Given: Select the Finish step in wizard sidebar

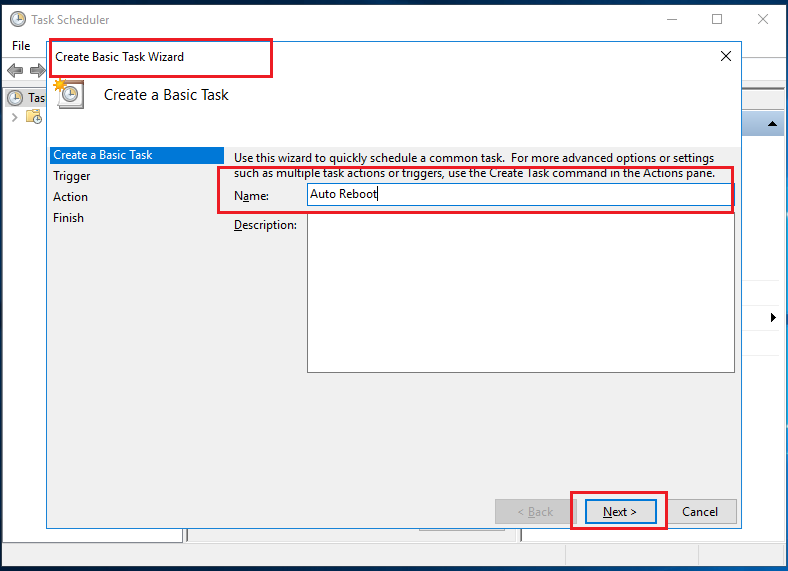Looking at the screenshot, I should (x=68, y=218).
